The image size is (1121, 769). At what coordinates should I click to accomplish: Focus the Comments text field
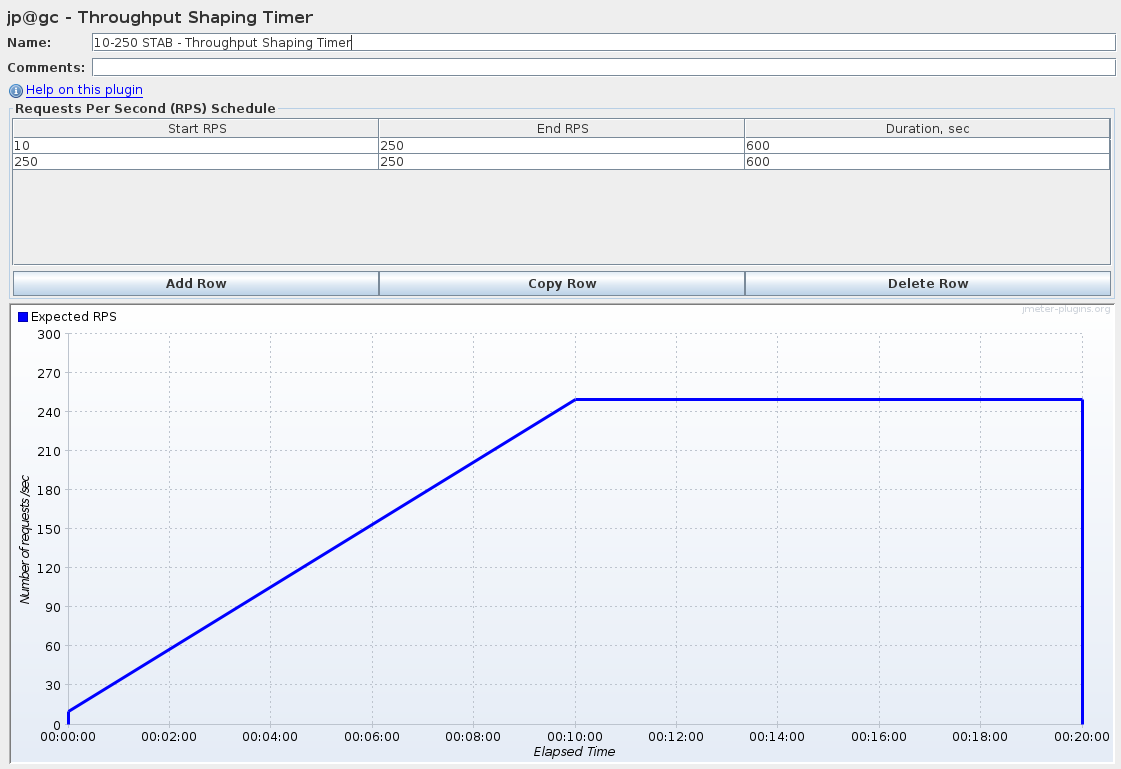click(602, 67)
